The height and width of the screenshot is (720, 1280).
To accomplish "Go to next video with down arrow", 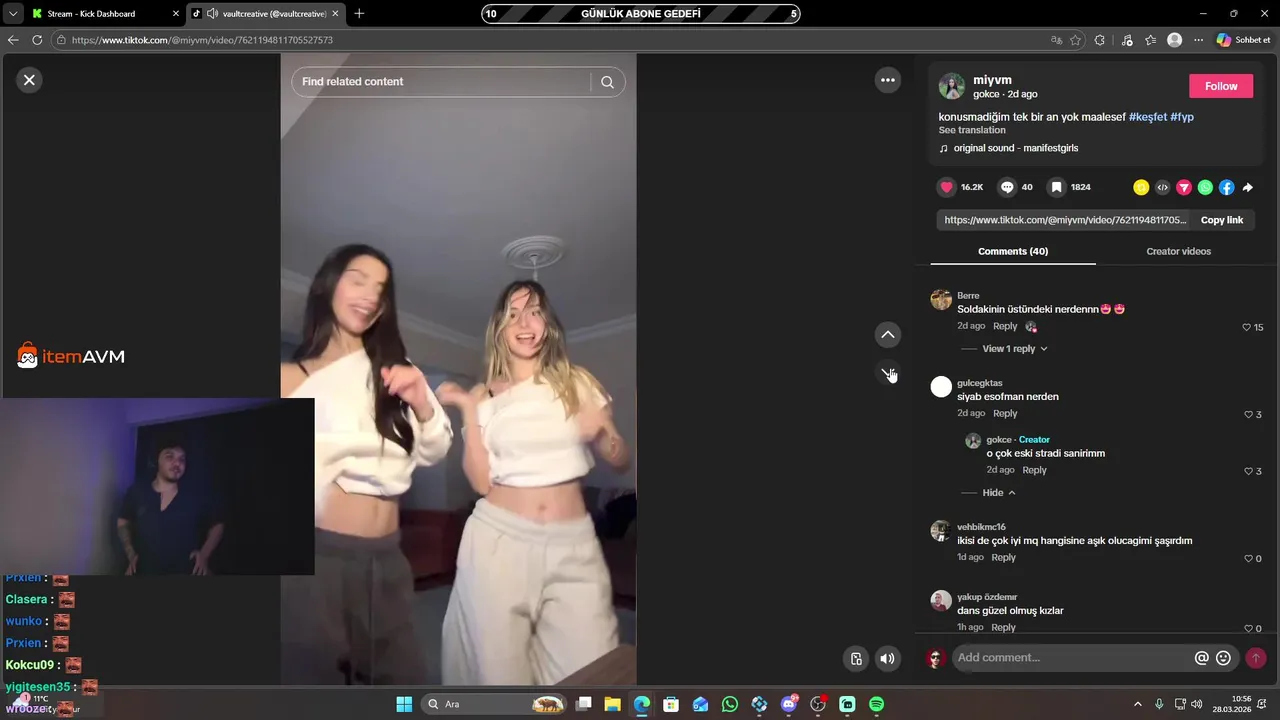I will 887,372.
